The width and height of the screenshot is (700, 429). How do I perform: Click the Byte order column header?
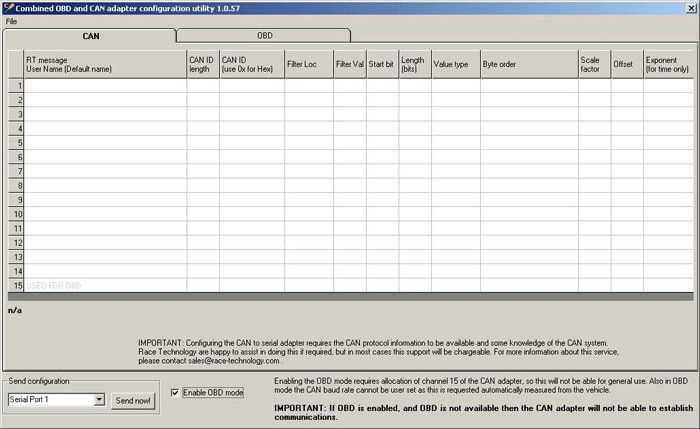(x=528, y=64)
